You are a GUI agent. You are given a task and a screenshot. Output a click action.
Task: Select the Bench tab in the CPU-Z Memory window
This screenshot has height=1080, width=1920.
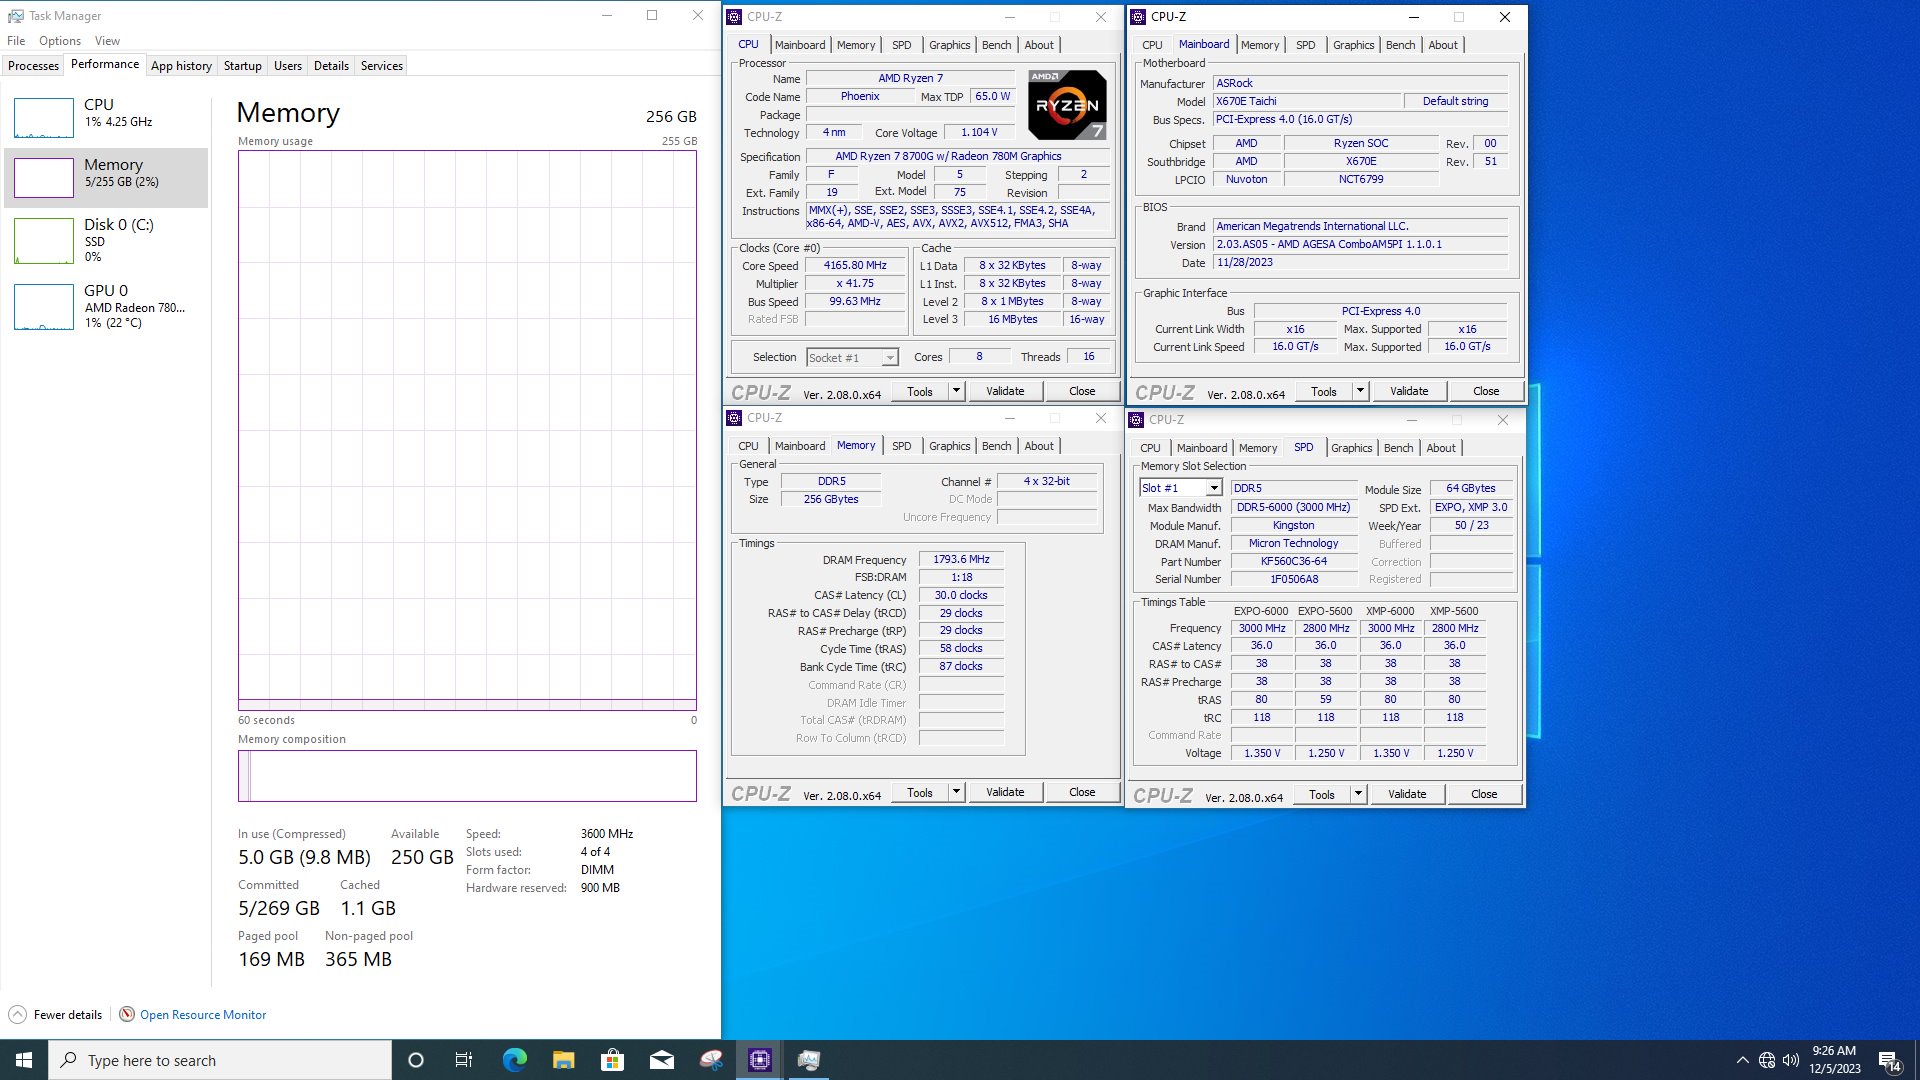(996, 446)
